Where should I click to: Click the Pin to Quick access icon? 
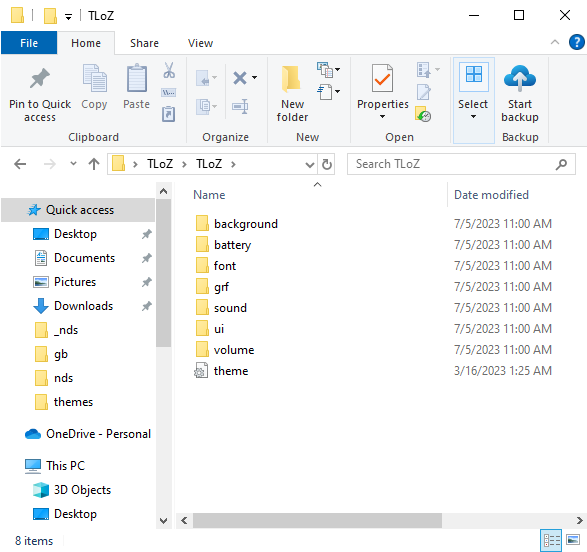pyautogui.click(x=40, y=79)
